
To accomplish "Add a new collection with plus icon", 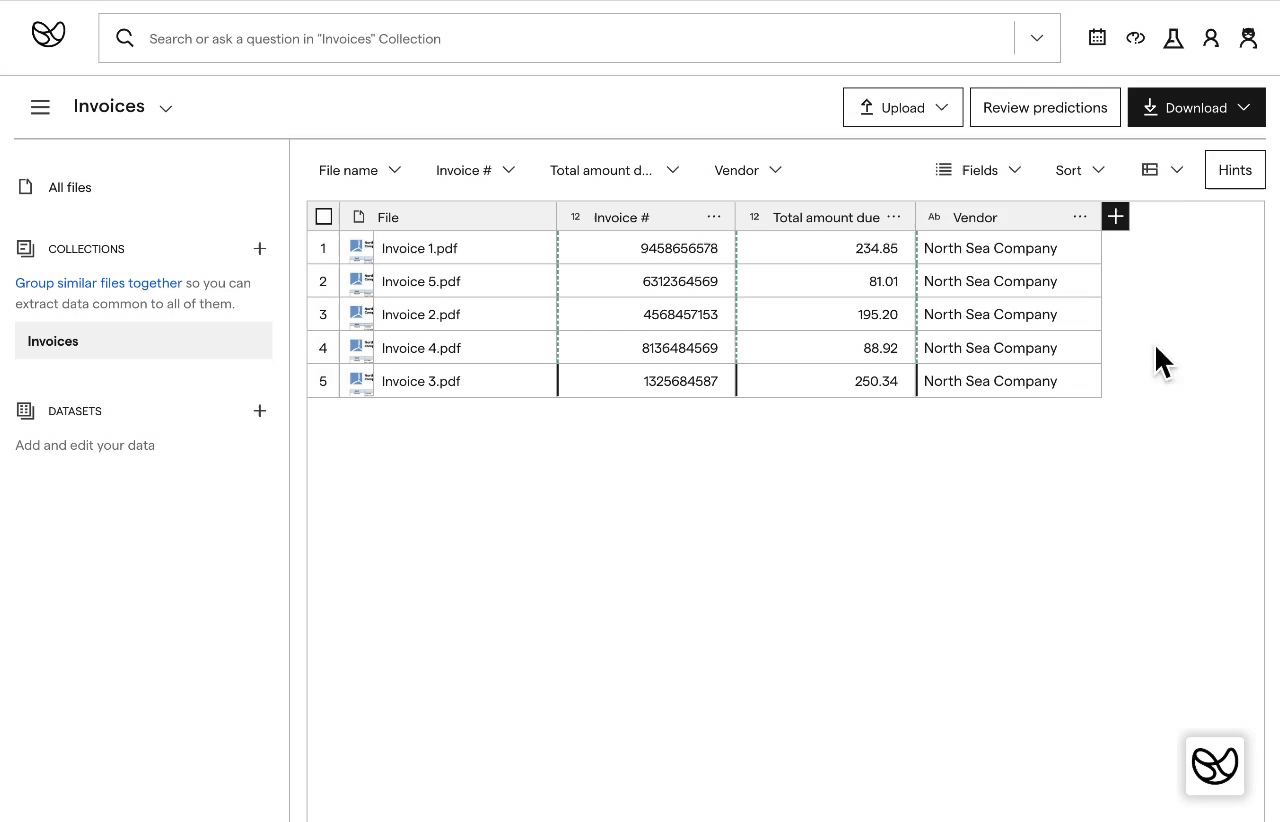I will point(260,248).
